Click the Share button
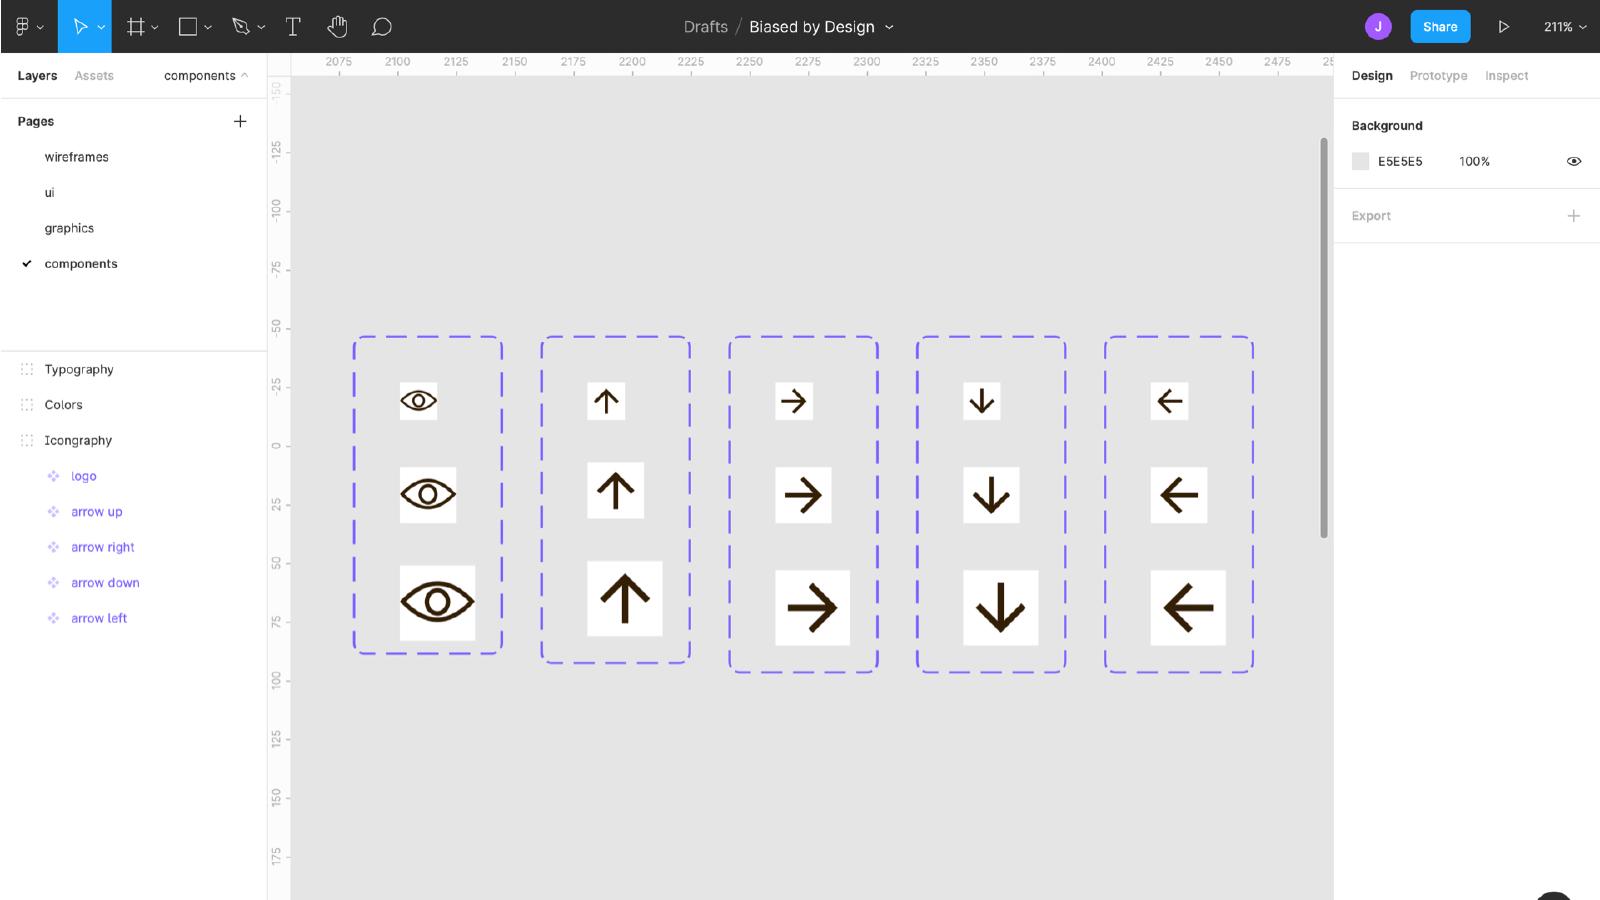 pos(1440,26)
